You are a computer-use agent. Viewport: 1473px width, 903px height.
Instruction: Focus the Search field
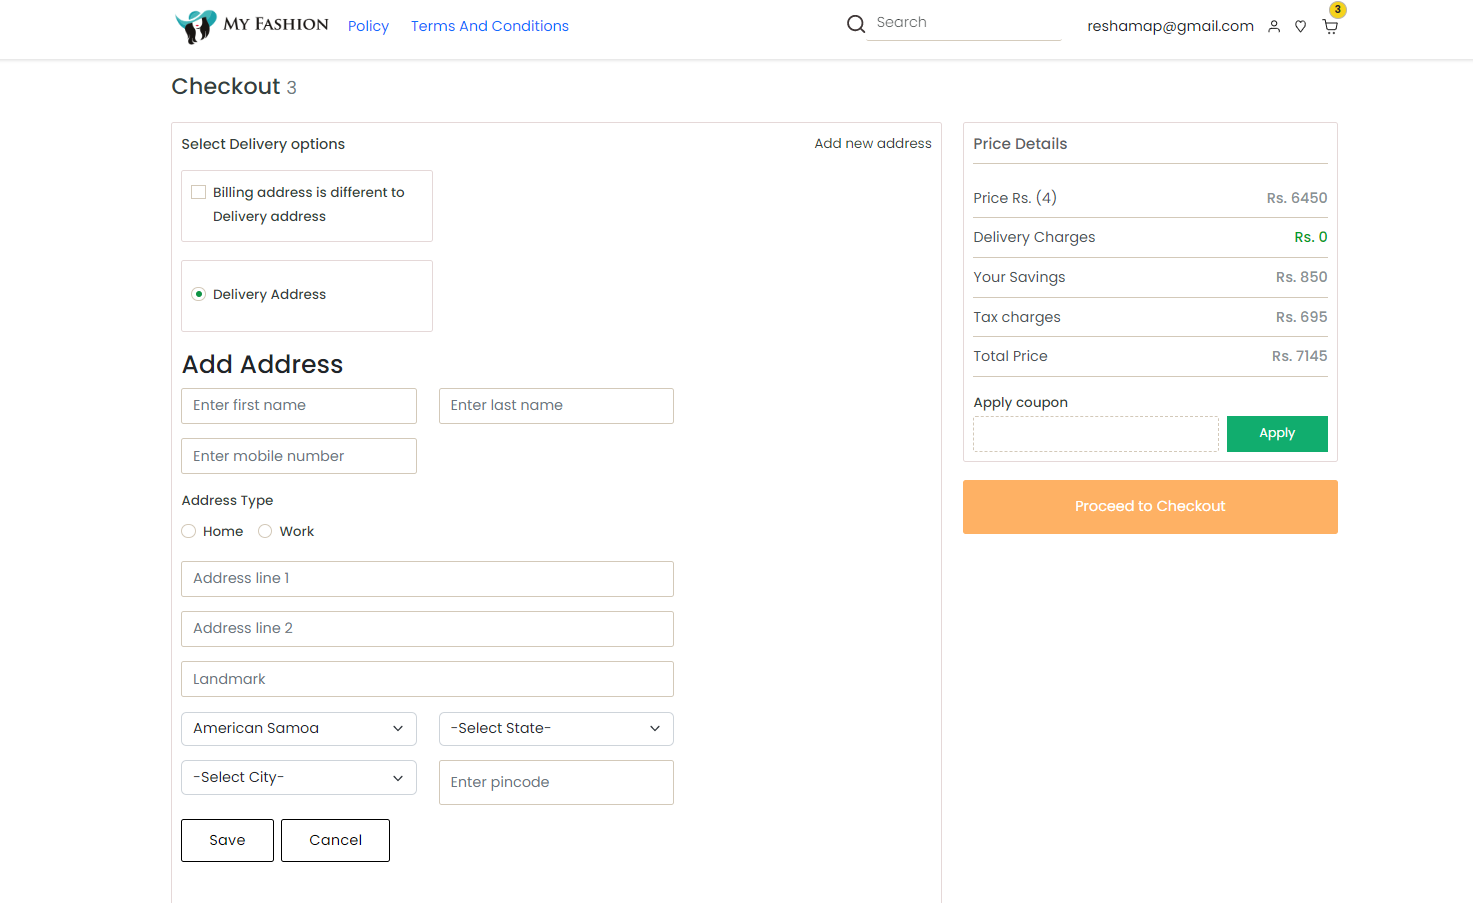(964, 23)
